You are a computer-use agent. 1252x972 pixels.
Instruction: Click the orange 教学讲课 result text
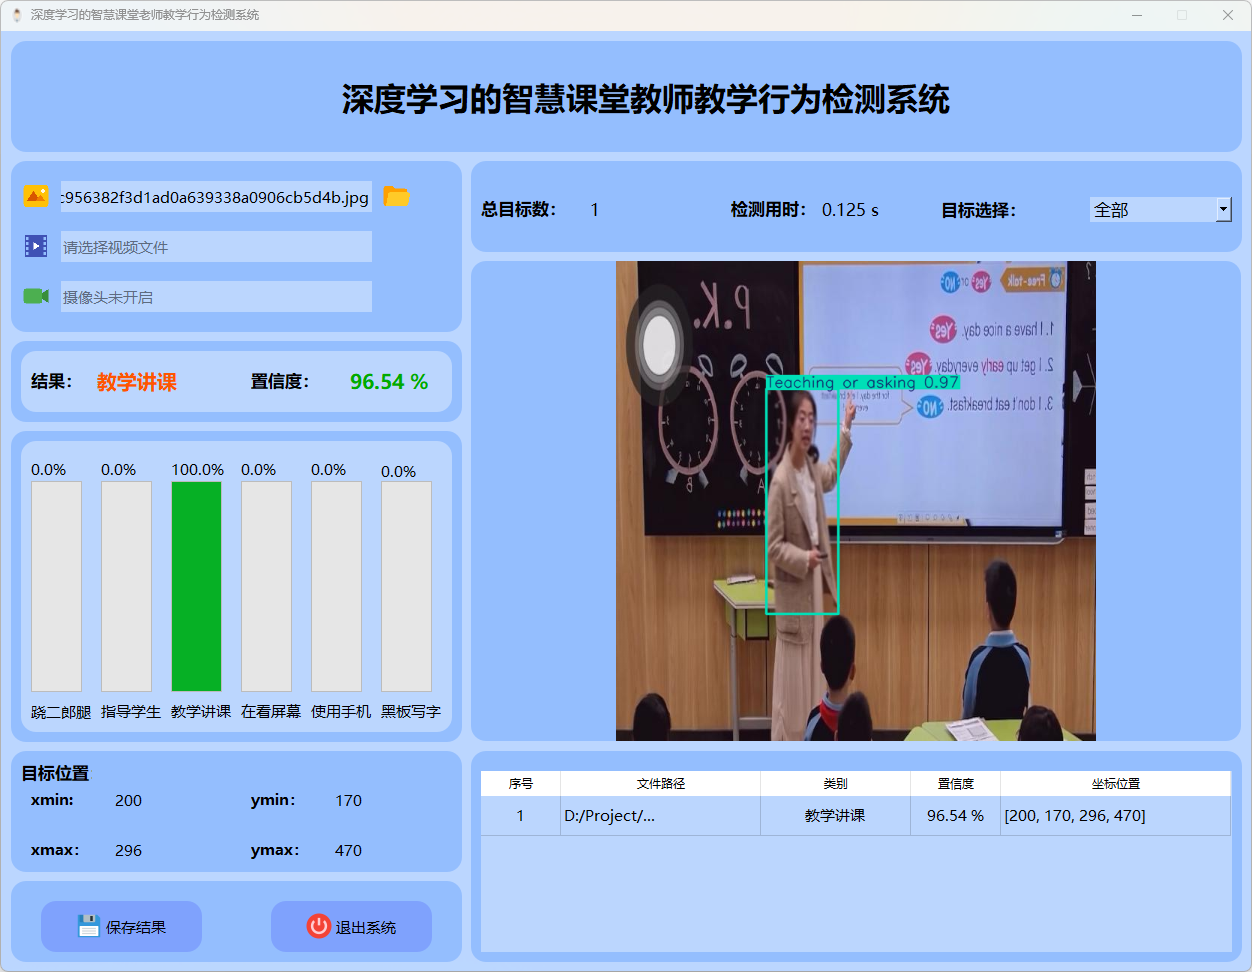pyautogui.click(x=137, y=382)
